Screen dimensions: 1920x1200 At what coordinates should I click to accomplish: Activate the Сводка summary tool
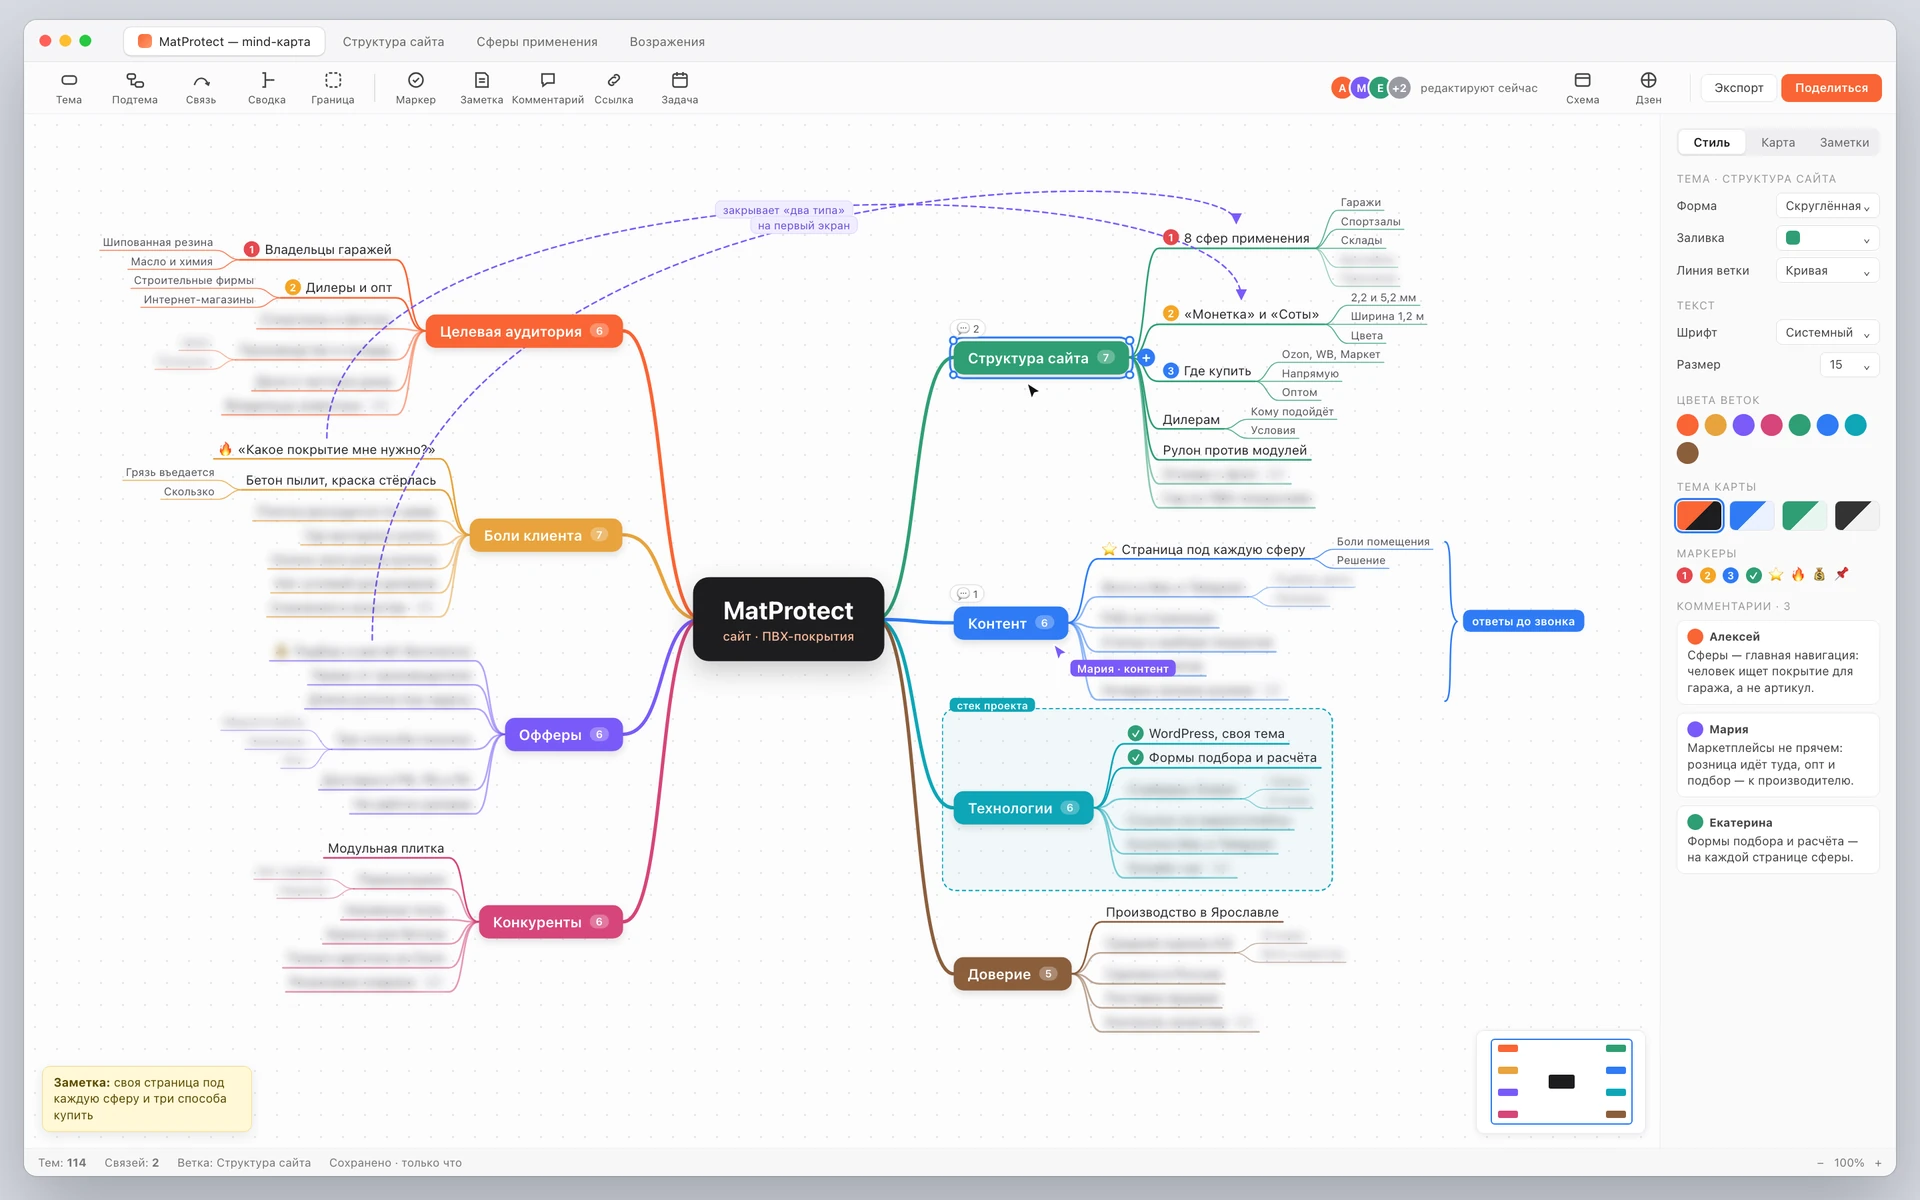tap(267, 88)
